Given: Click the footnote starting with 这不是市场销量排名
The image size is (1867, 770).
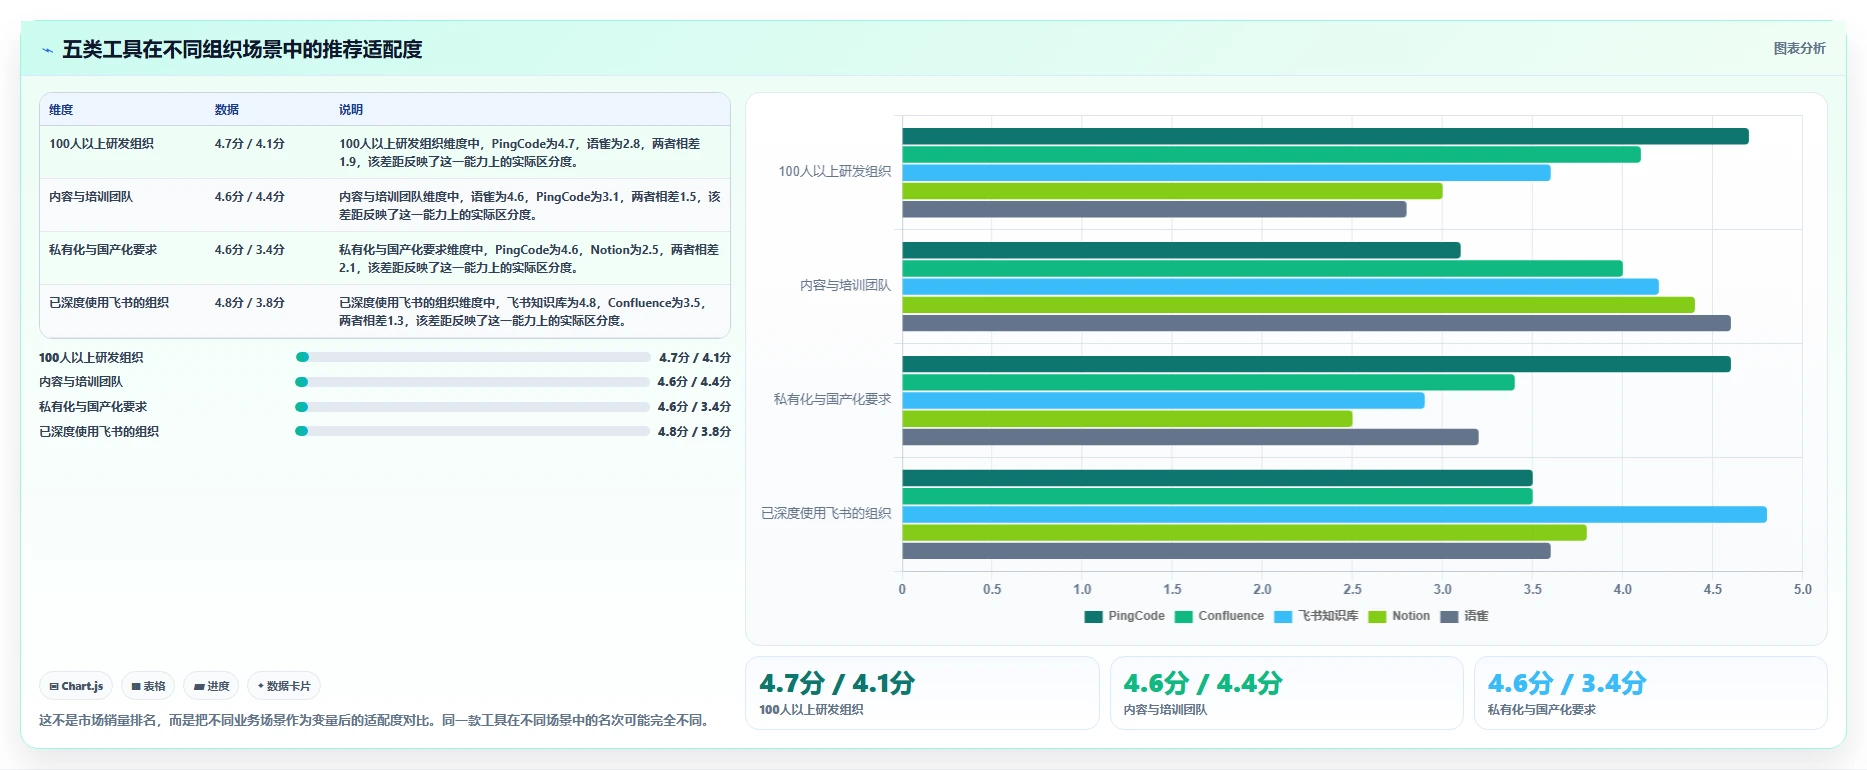Looking at the screenshot, I should tap(376, 720).
